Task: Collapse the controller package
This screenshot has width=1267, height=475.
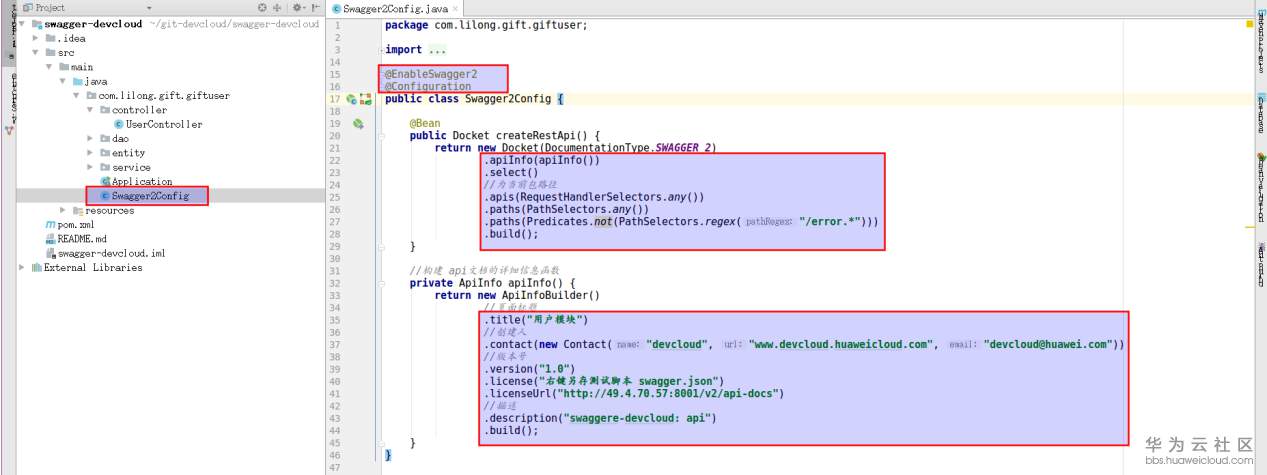Action: [91, 110]
